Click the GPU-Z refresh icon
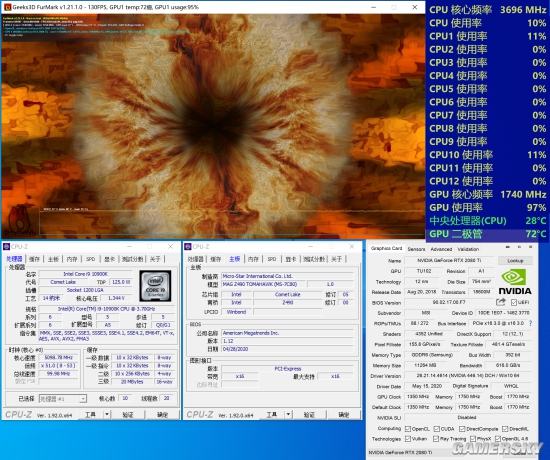 point(519,247)
